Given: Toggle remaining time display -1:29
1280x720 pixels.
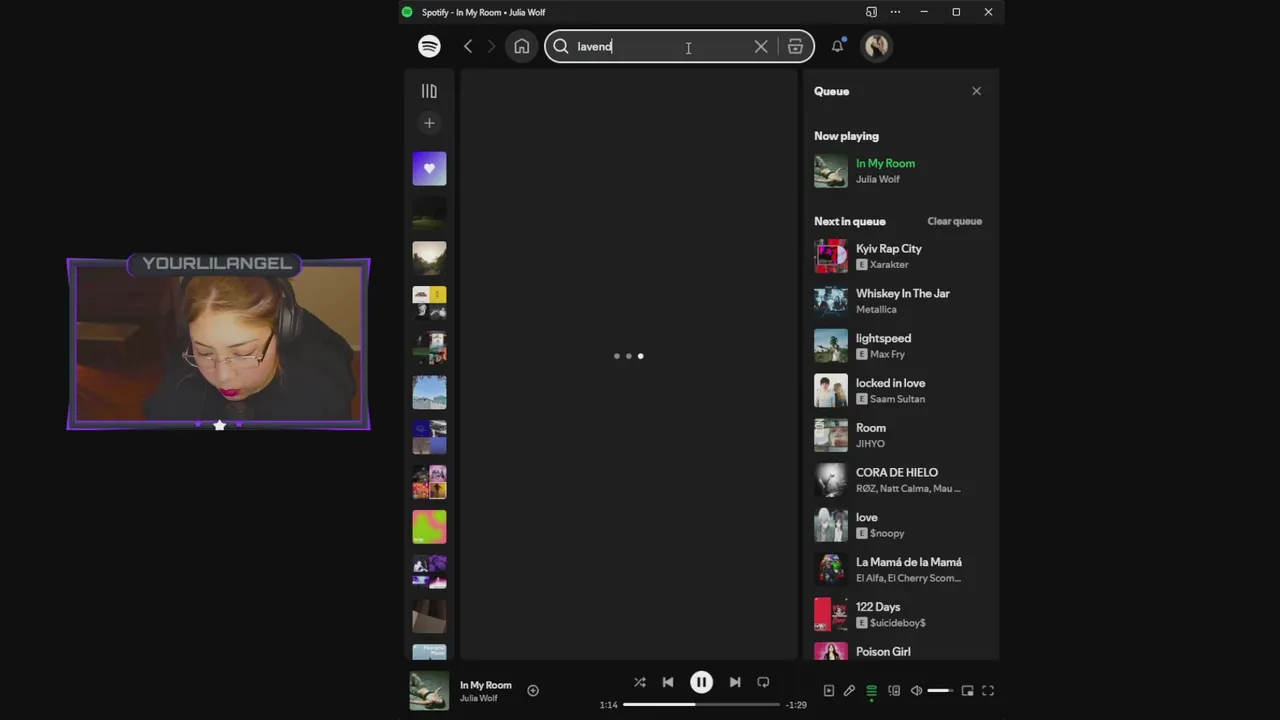Looking at the screenshot, I should tap(796, 705).
